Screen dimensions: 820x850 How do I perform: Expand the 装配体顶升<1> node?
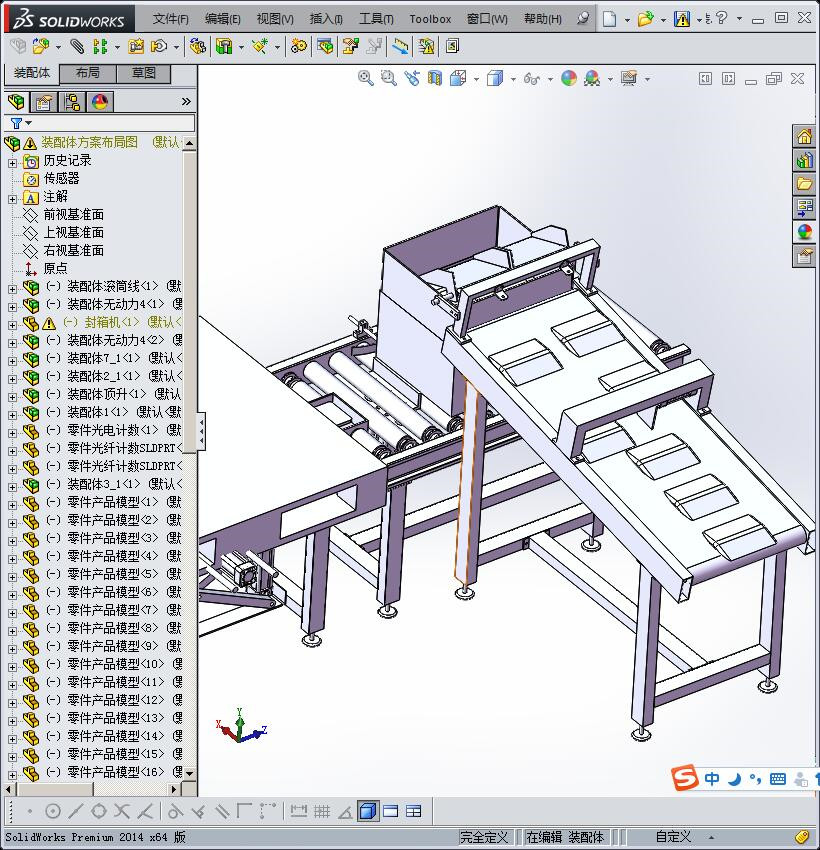tap(12, 396)
